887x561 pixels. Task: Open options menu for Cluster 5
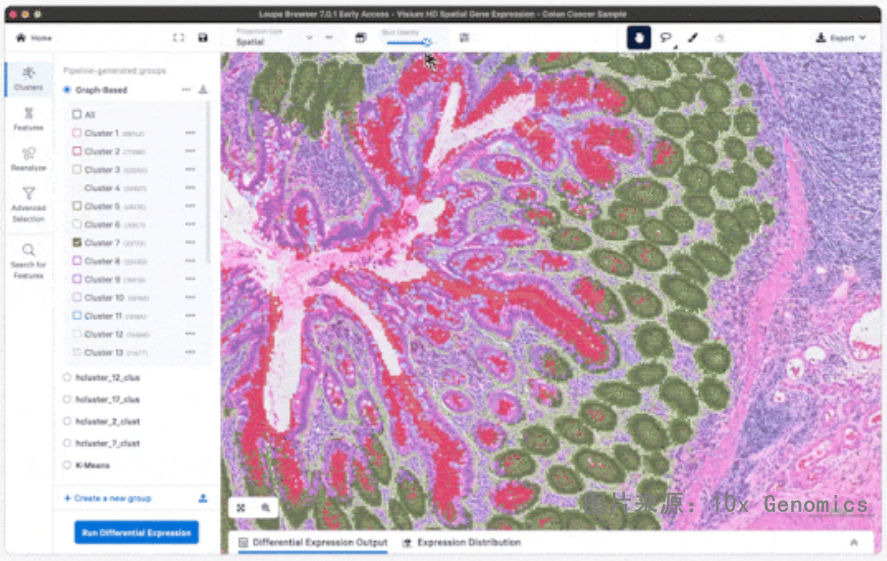pyautogui.click(x=190, y=206)
